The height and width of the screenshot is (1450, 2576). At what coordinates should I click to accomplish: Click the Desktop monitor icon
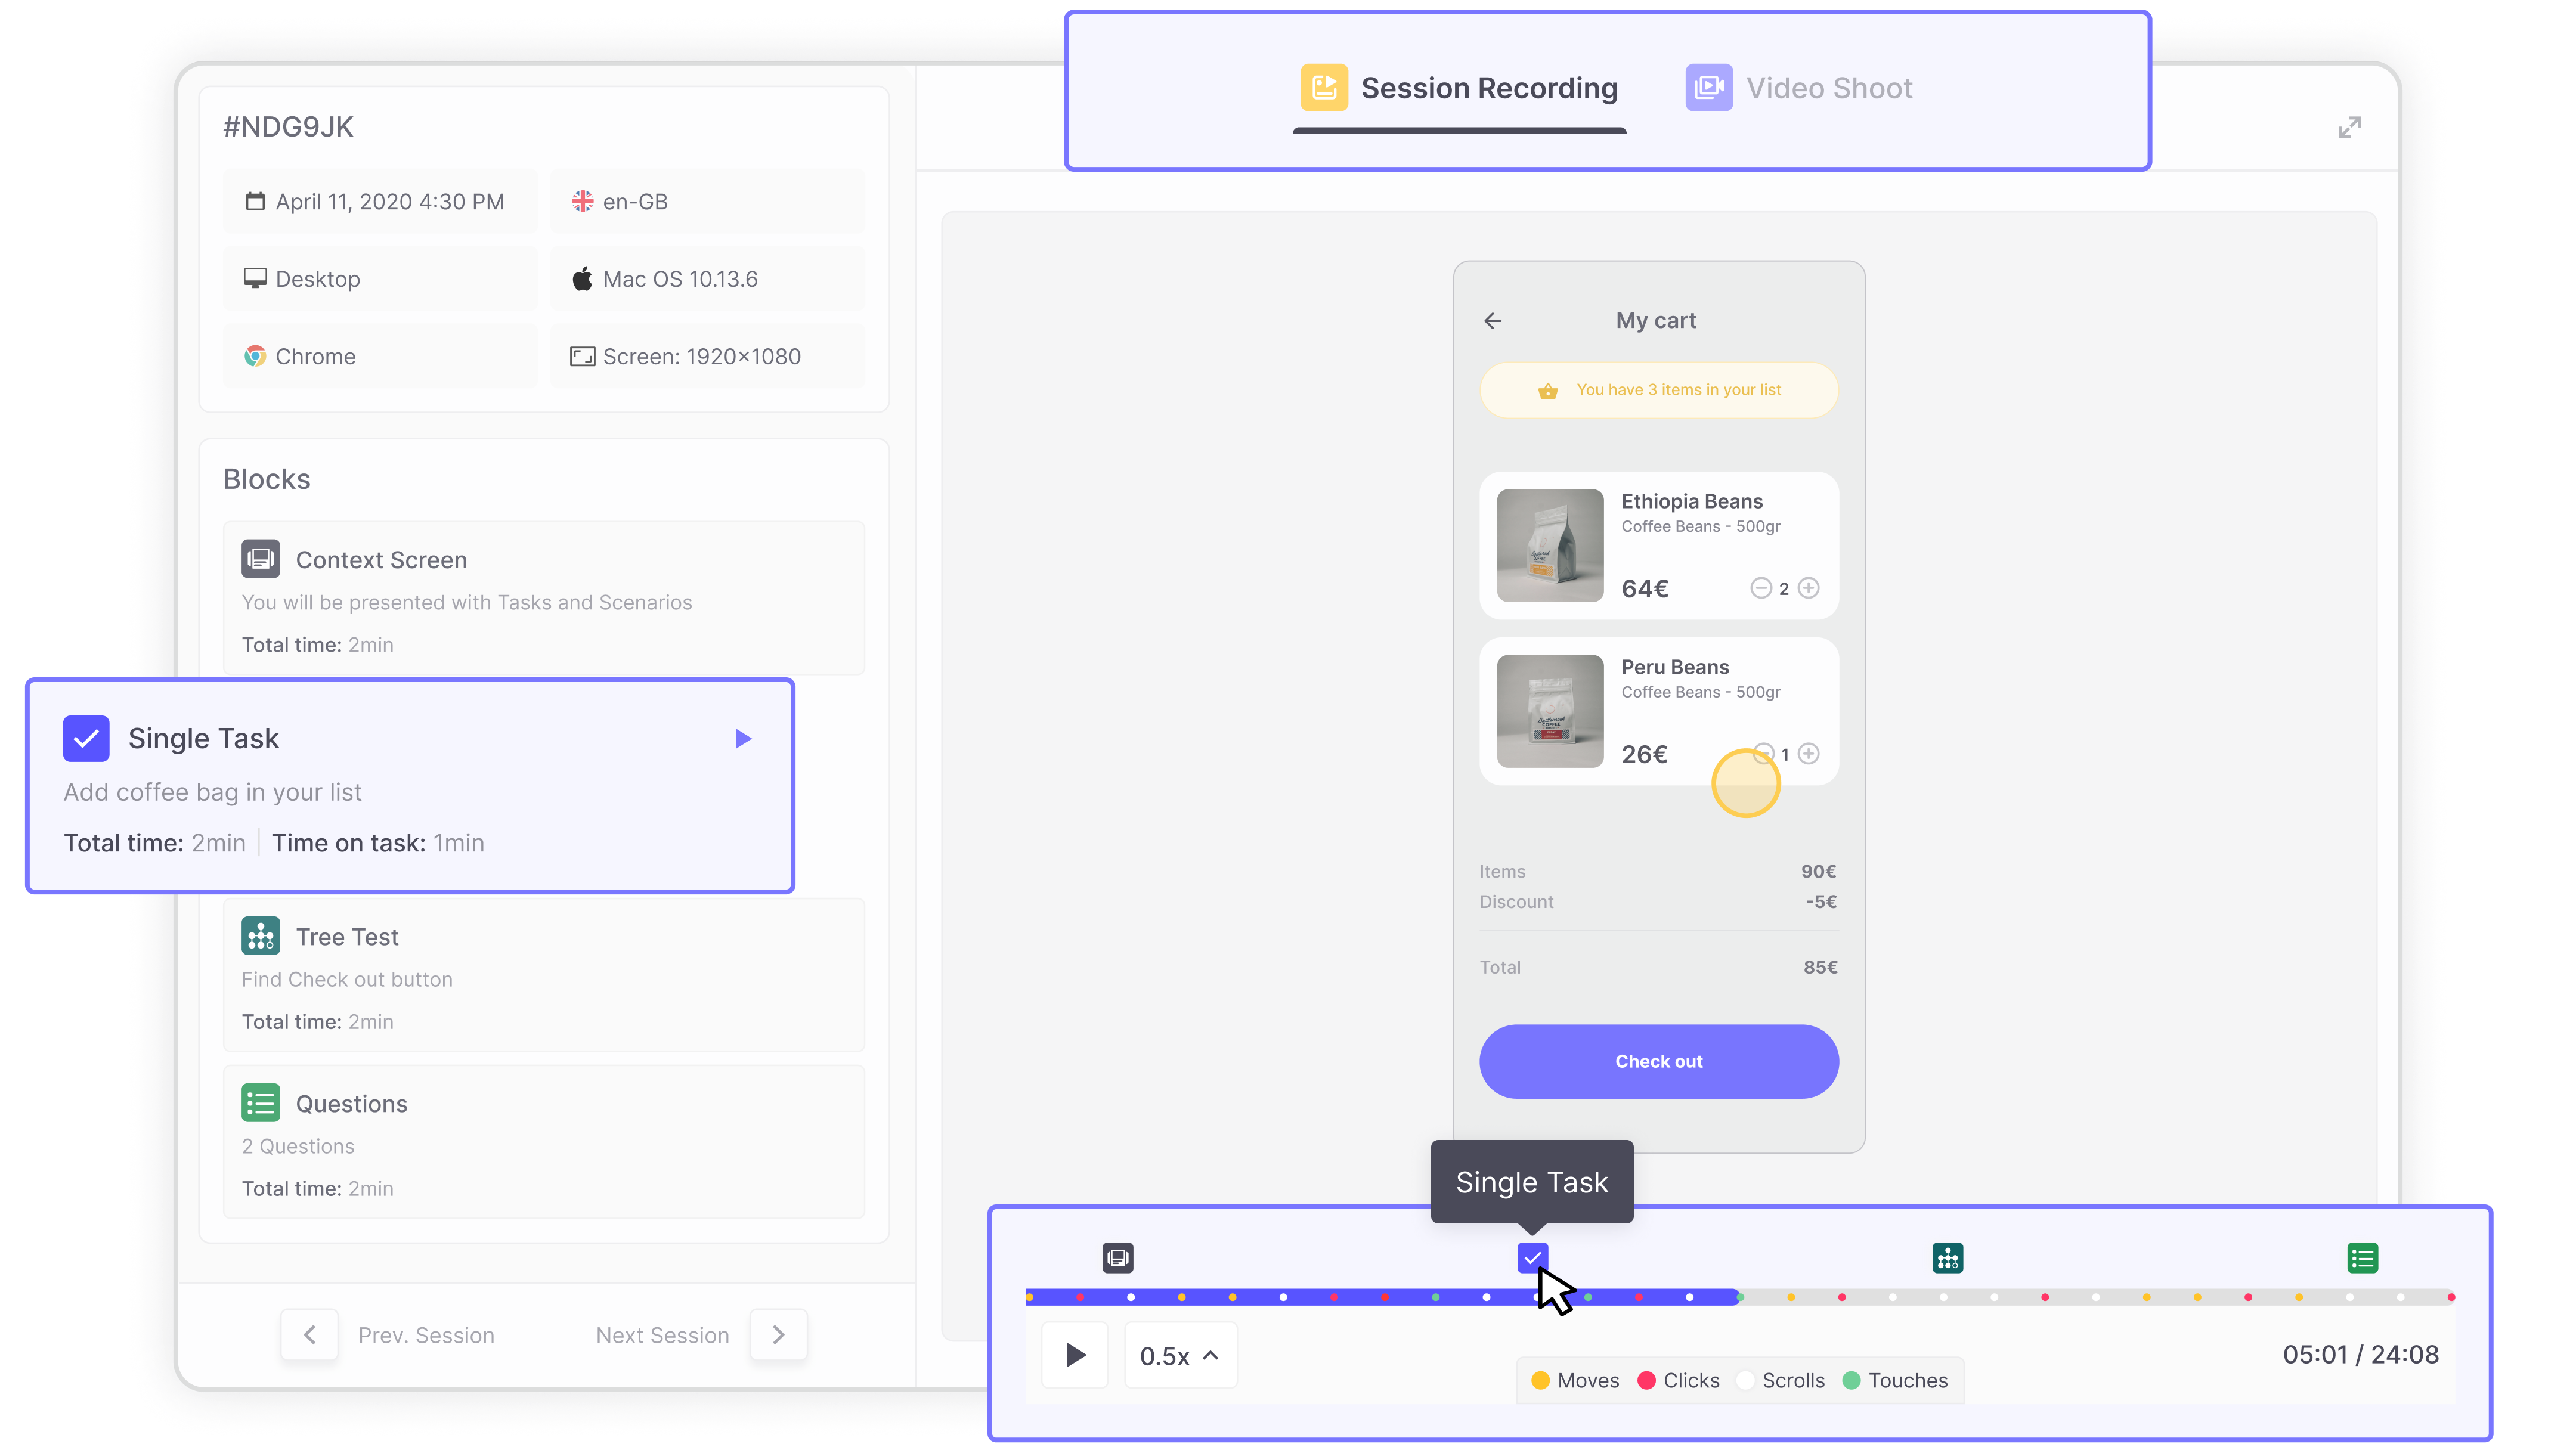255,278
